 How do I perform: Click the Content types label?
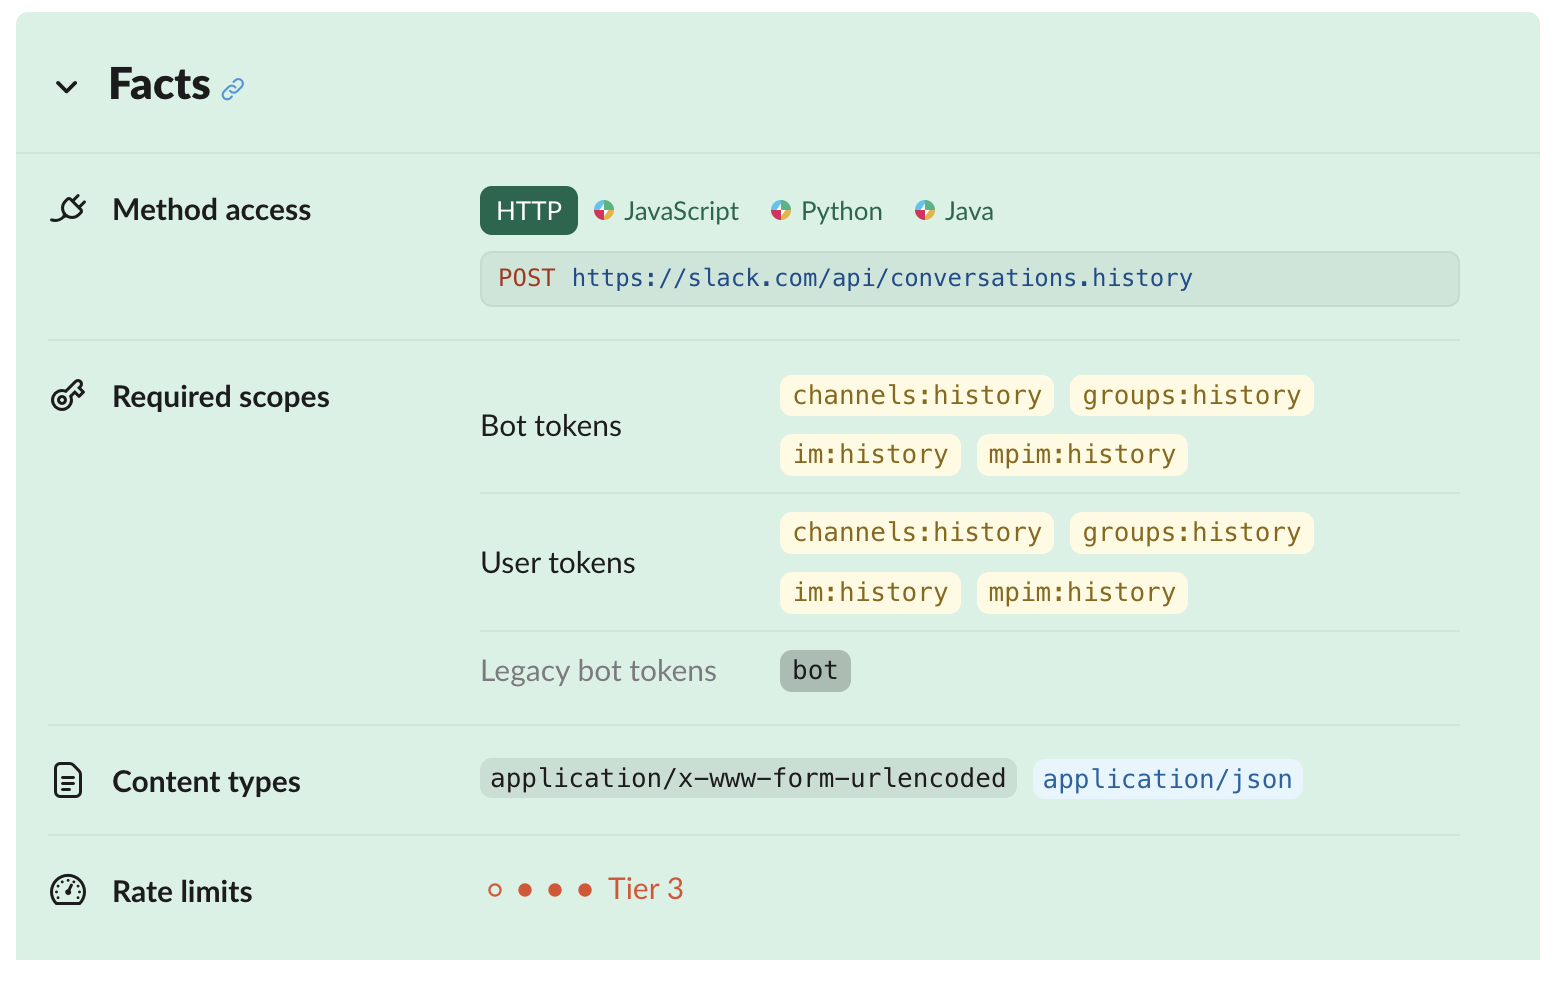click(x=206, y=782)
